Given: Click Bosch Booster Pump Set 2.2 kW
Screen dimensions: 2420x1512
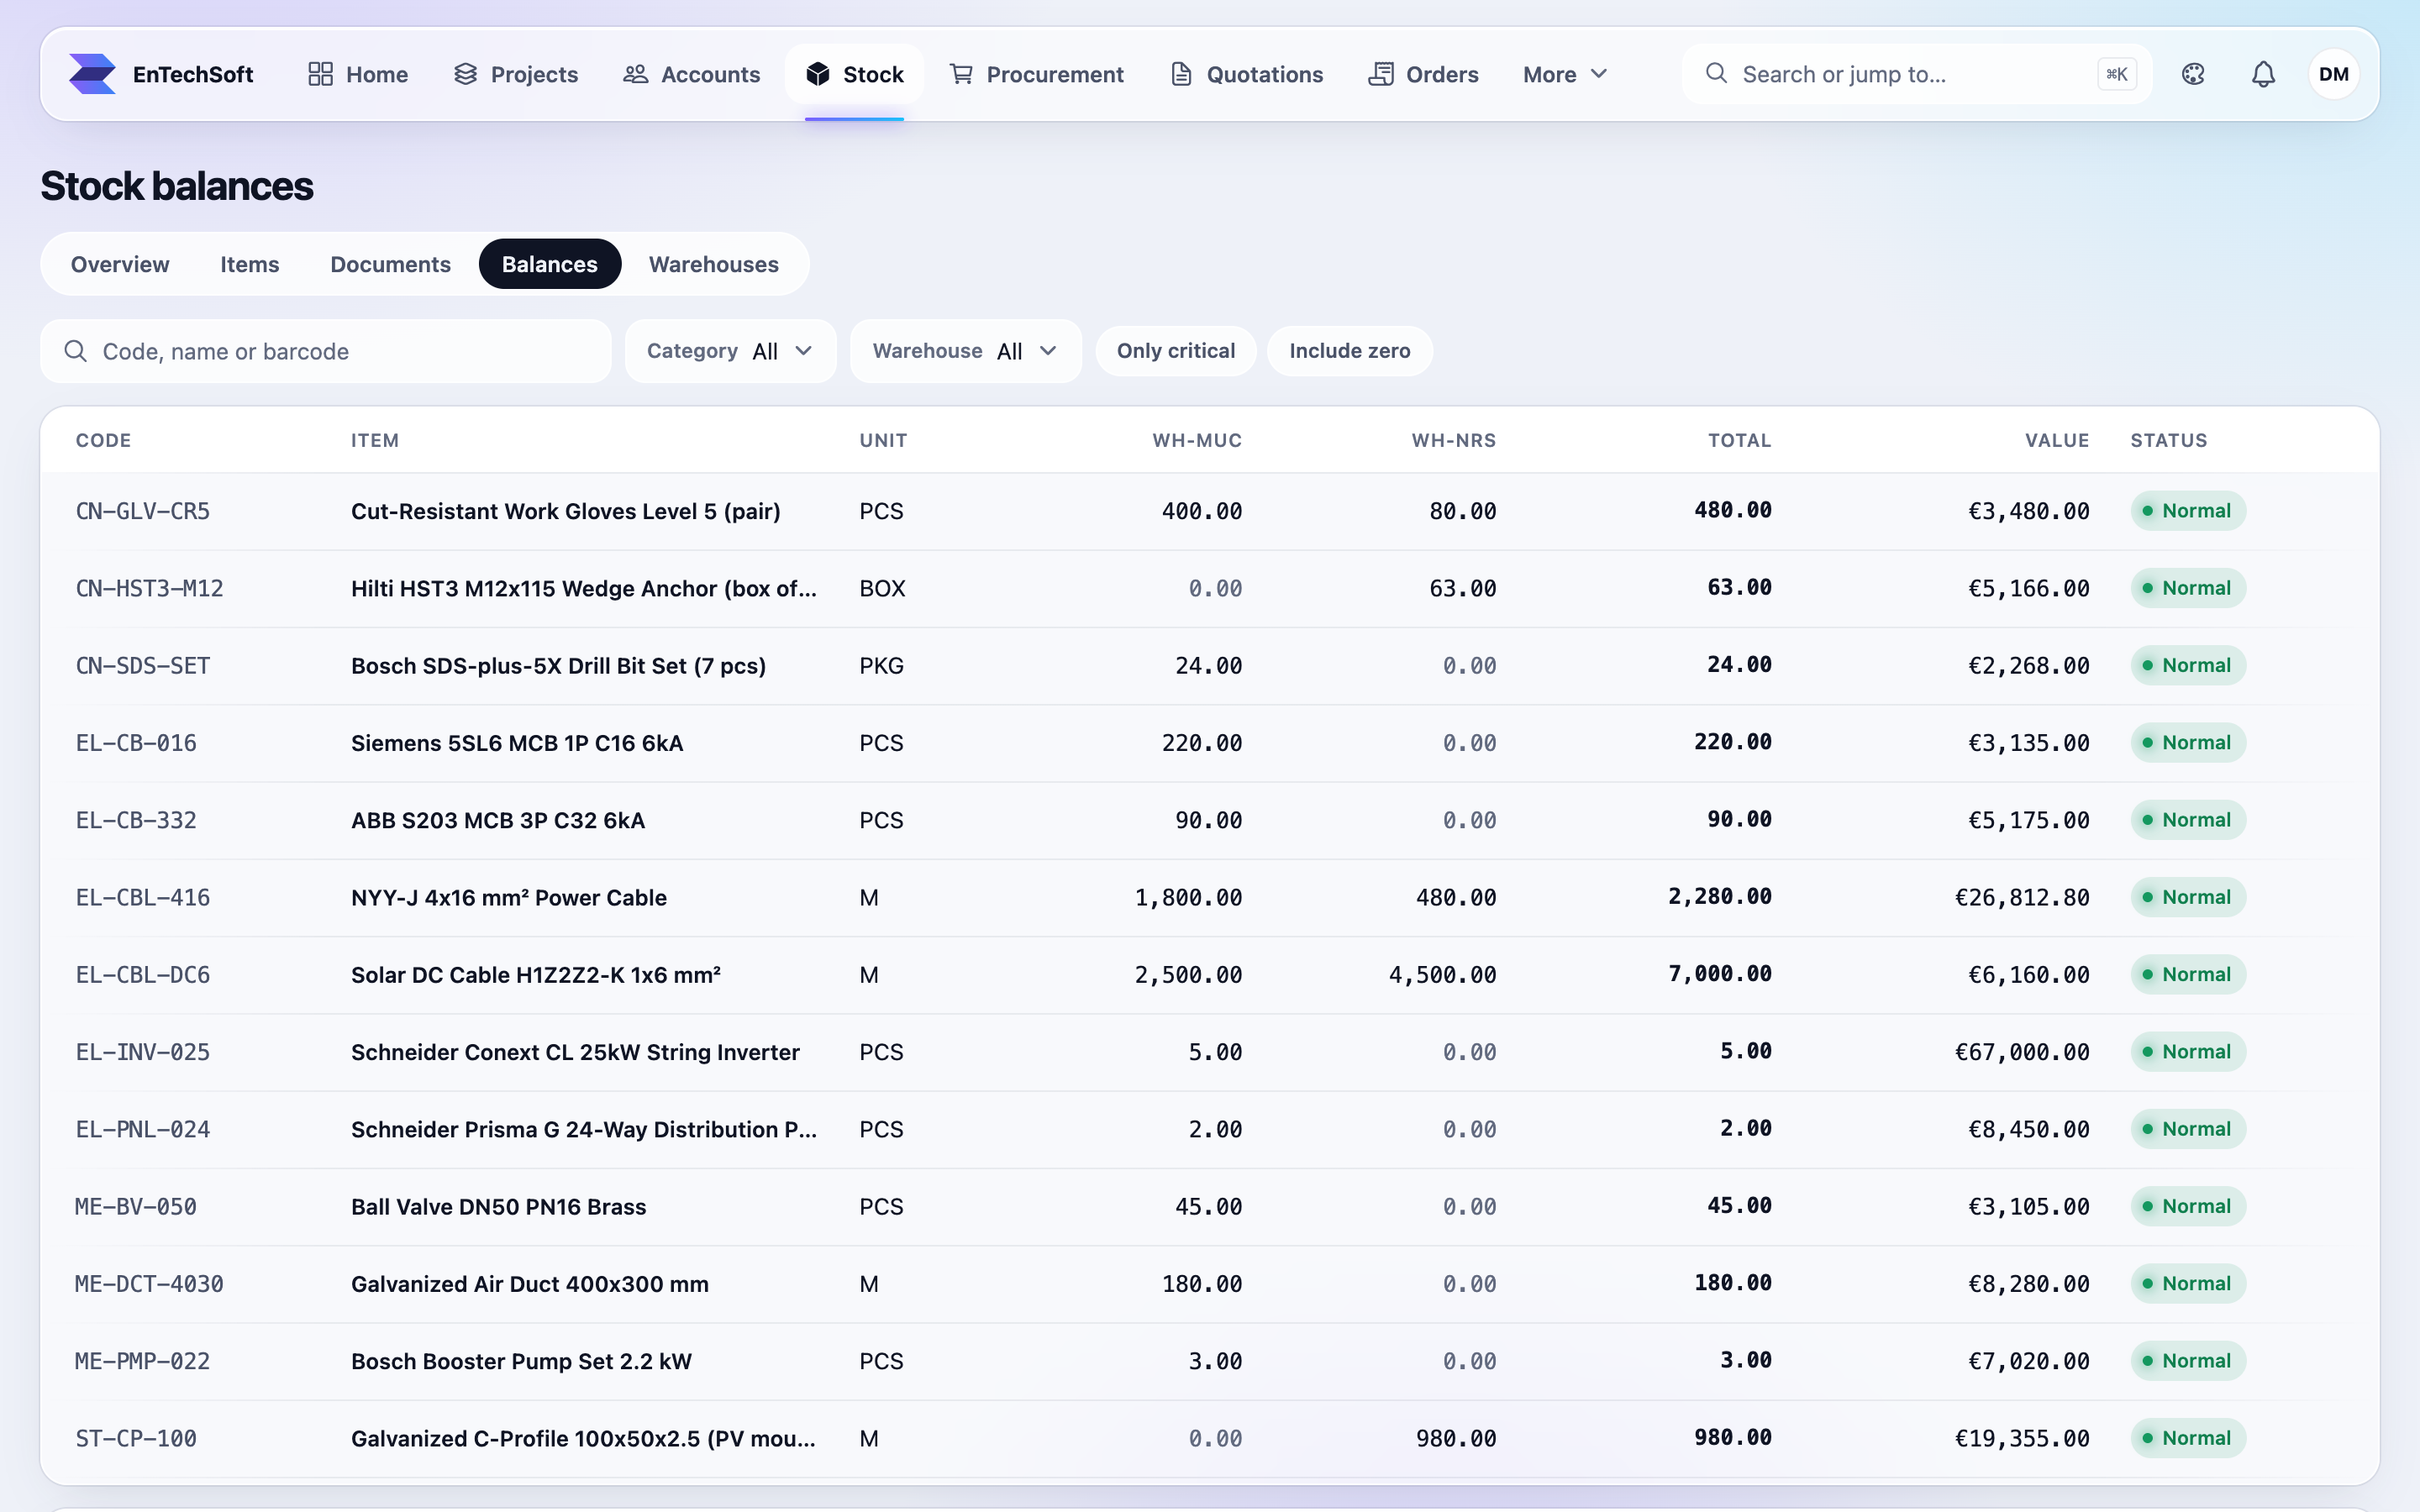Looking at the screenshot, I should pos(521,1361).
